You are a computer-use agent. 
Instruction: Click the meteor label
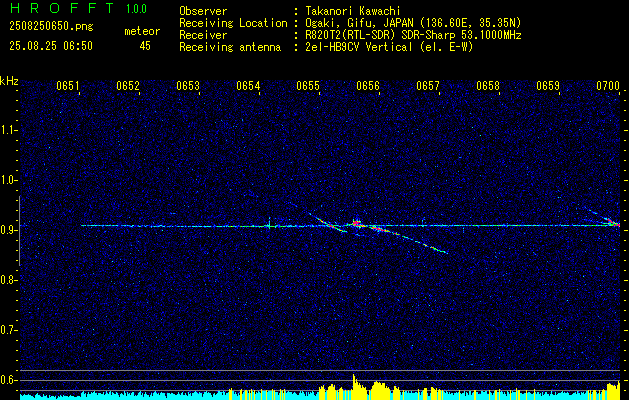tap(142, 31)
